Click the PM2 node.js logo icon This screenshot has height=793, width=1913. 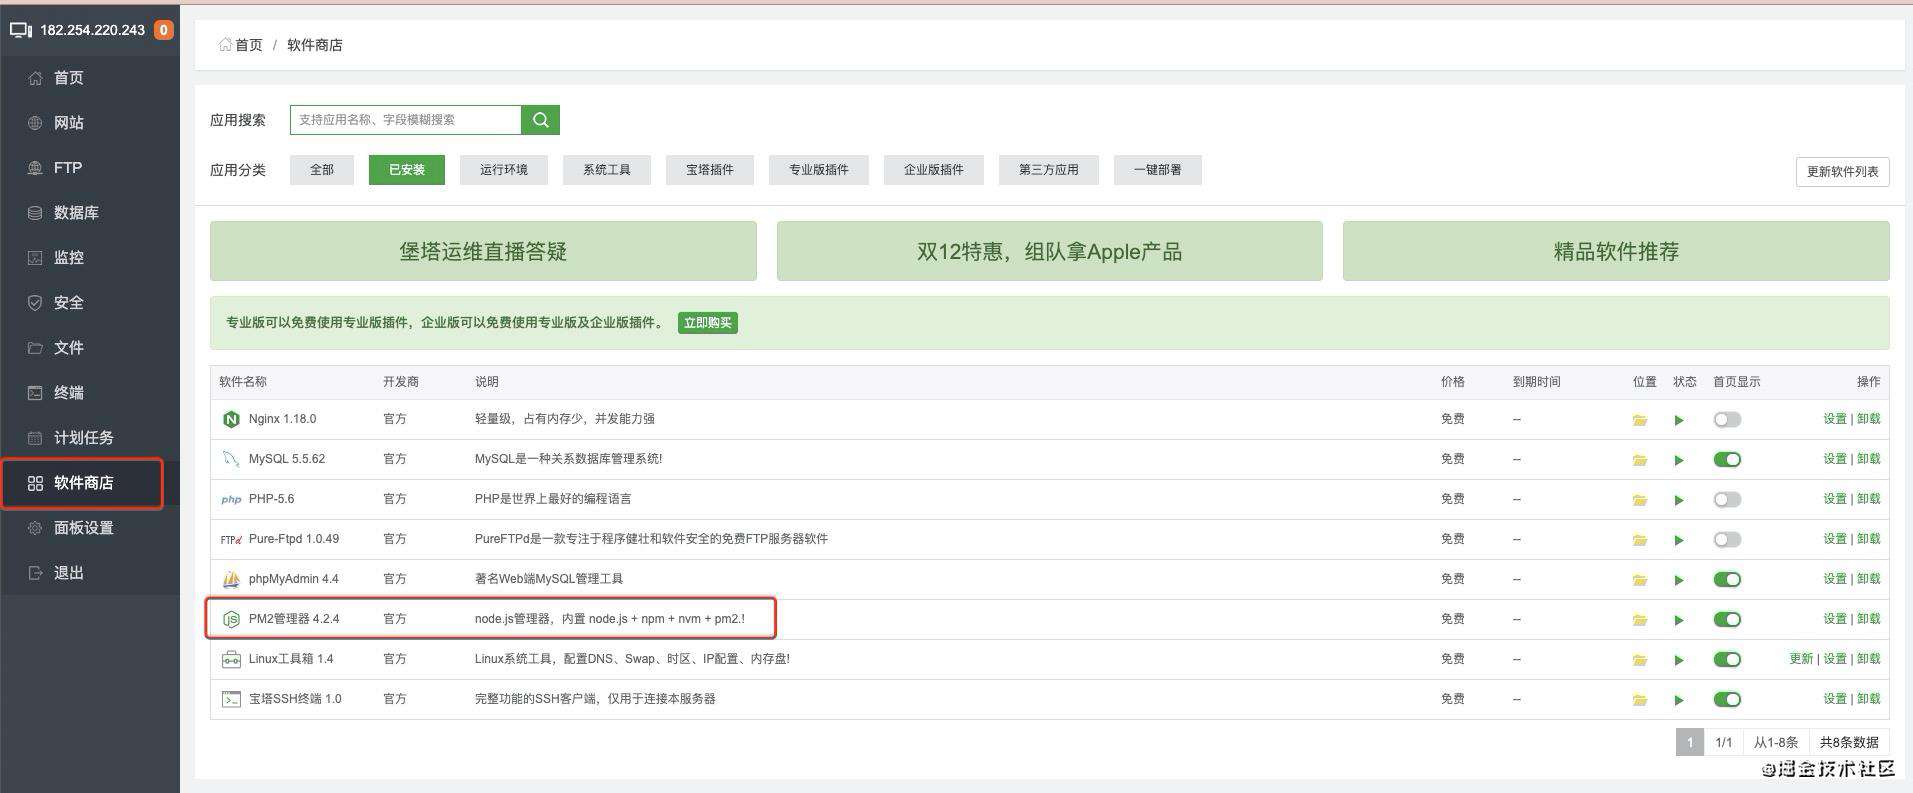231,619
